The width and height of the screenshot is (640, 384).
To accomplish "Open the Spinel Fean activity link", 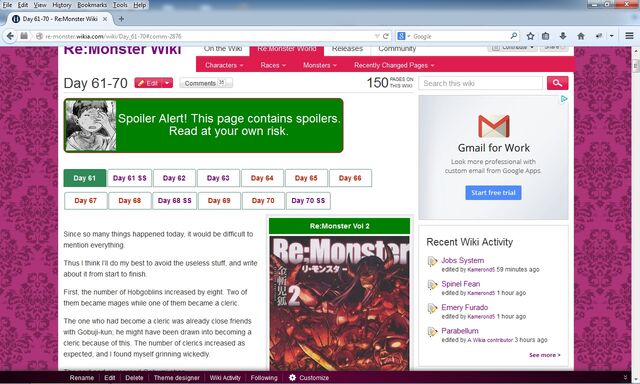I will pyautogui.click(x=460, y=284).
